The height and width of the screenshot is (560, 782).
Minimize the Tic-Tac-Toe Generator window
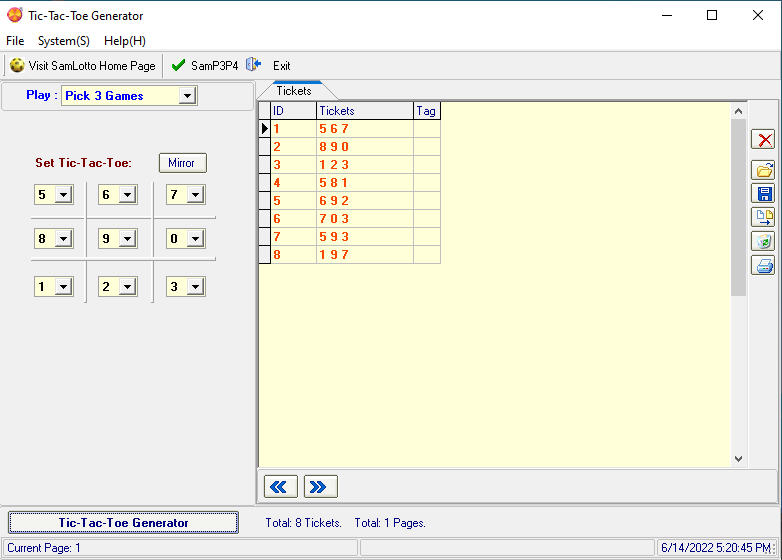click(667, 15)
